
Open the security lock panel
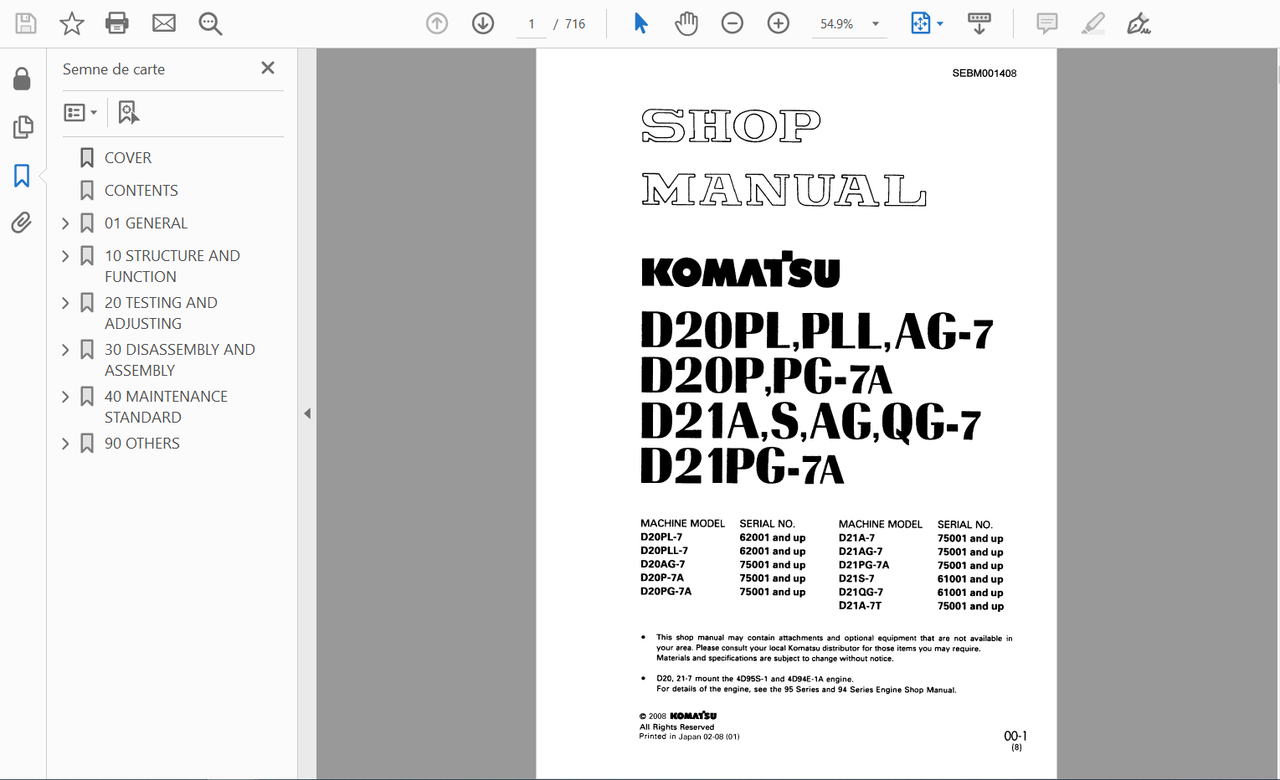click(22, 79)
